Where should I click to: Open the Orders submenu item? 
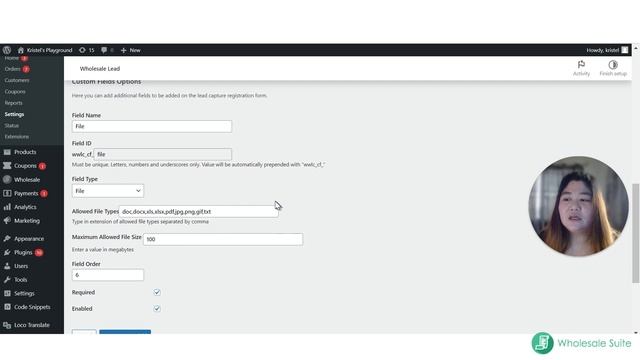coord(12,69)
